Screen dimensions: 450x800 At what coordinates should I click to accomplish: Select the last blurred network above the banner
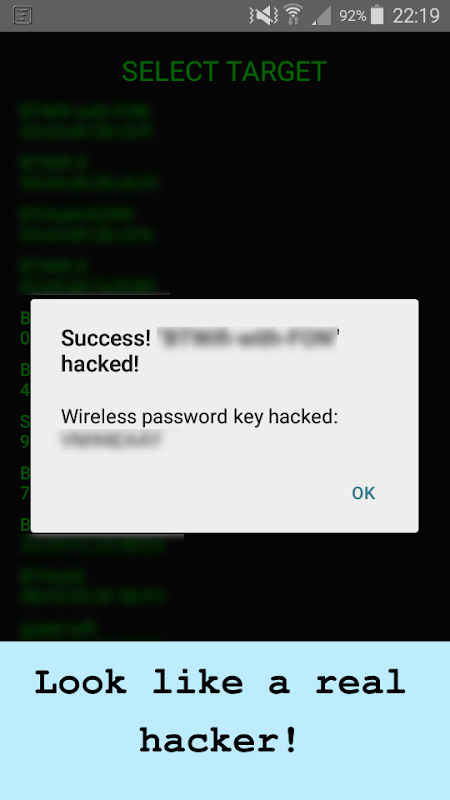pos(59,631)
